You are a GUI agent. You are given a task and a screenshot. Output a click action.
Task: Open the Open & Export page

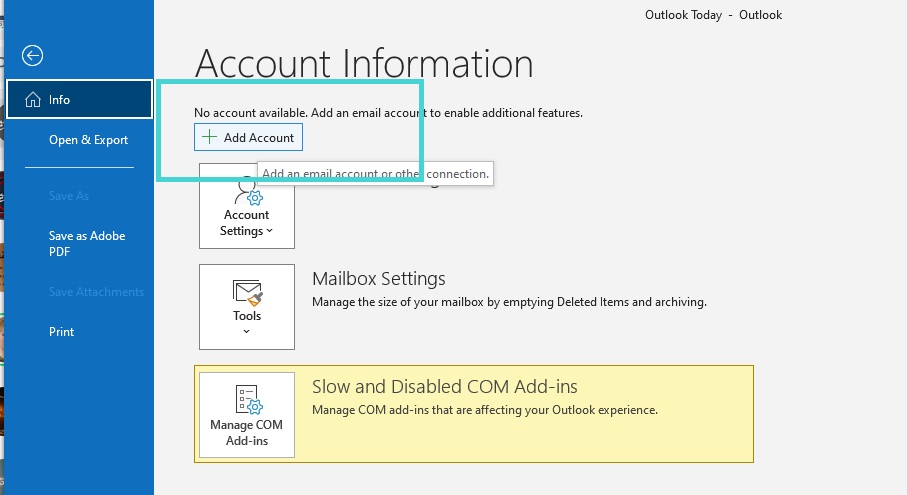click(x=88, y=140)
